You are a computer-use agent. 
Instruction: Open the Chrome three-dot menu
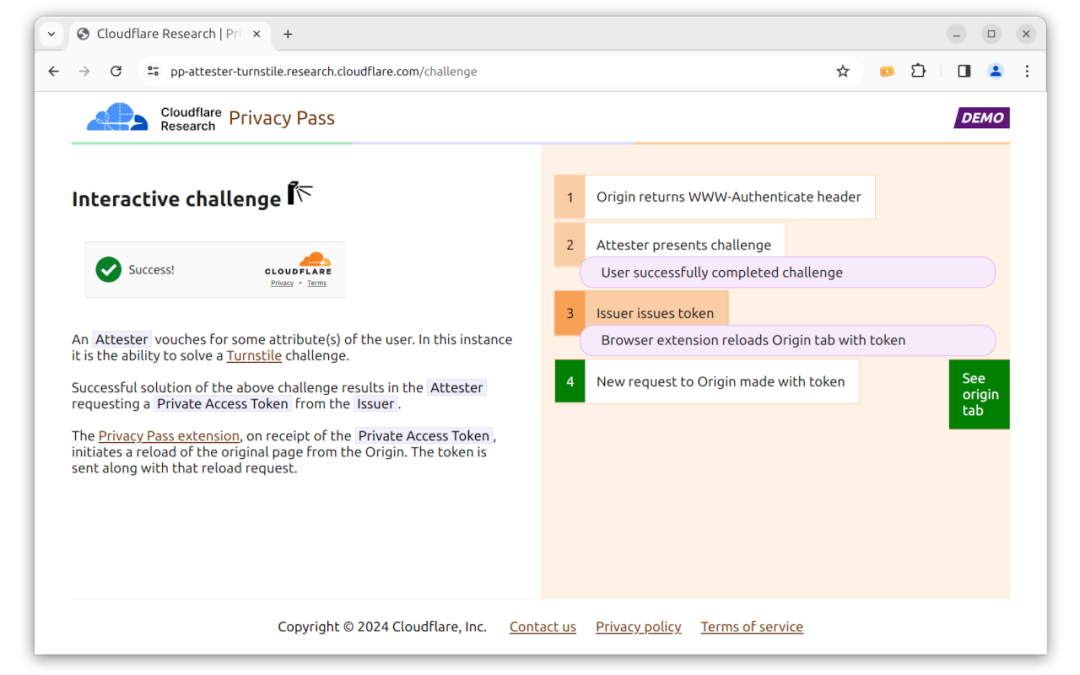click(1027, 71)
